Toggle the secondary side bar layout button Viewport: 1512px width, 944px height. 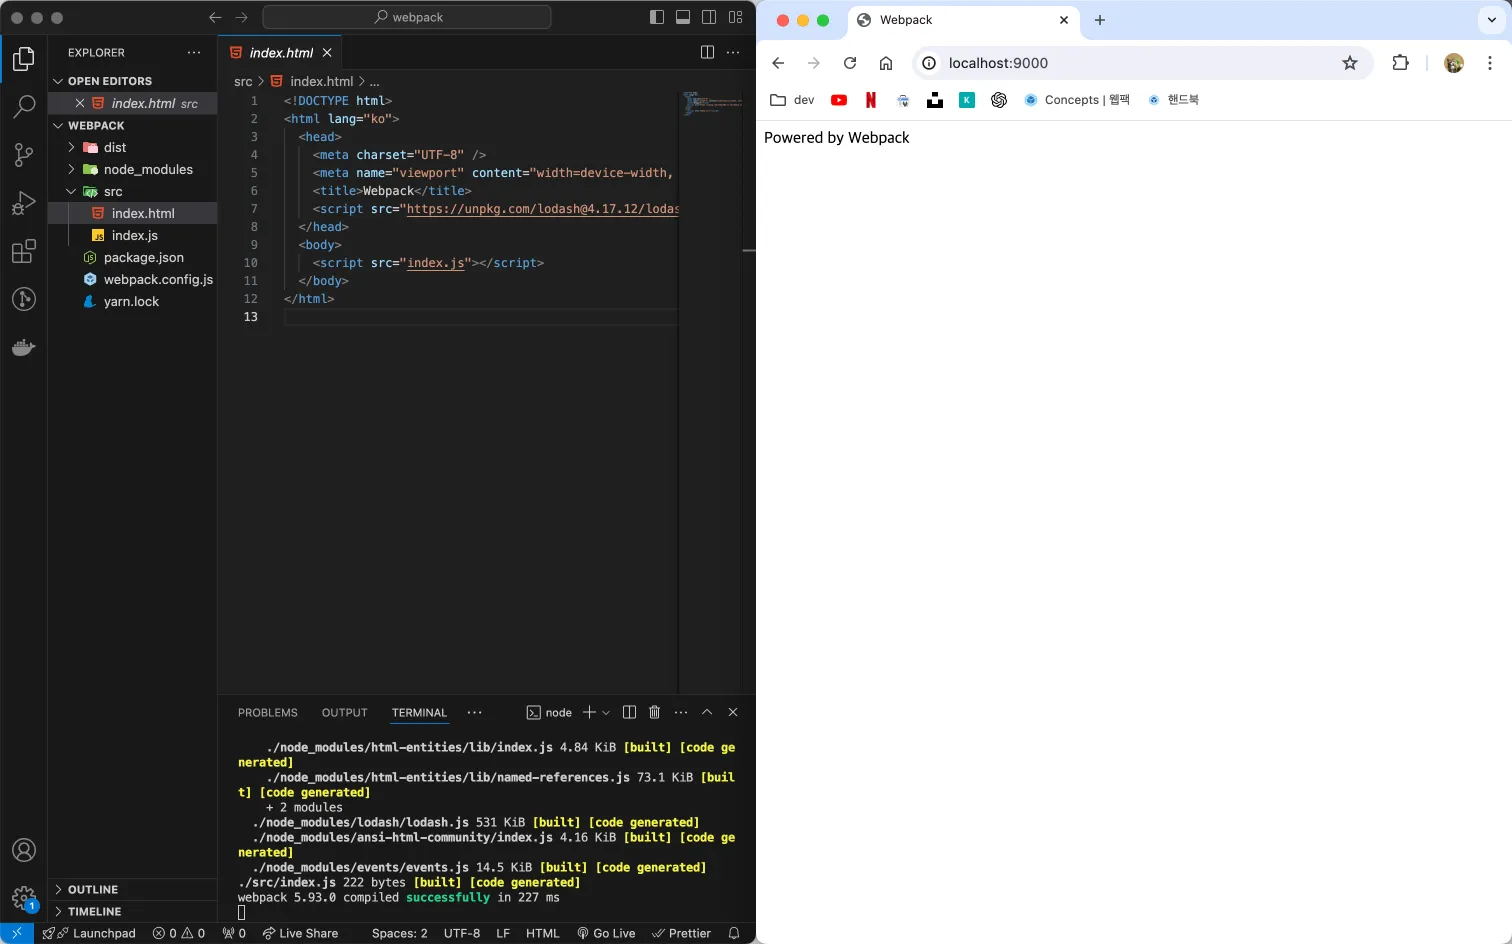point(709,17)
